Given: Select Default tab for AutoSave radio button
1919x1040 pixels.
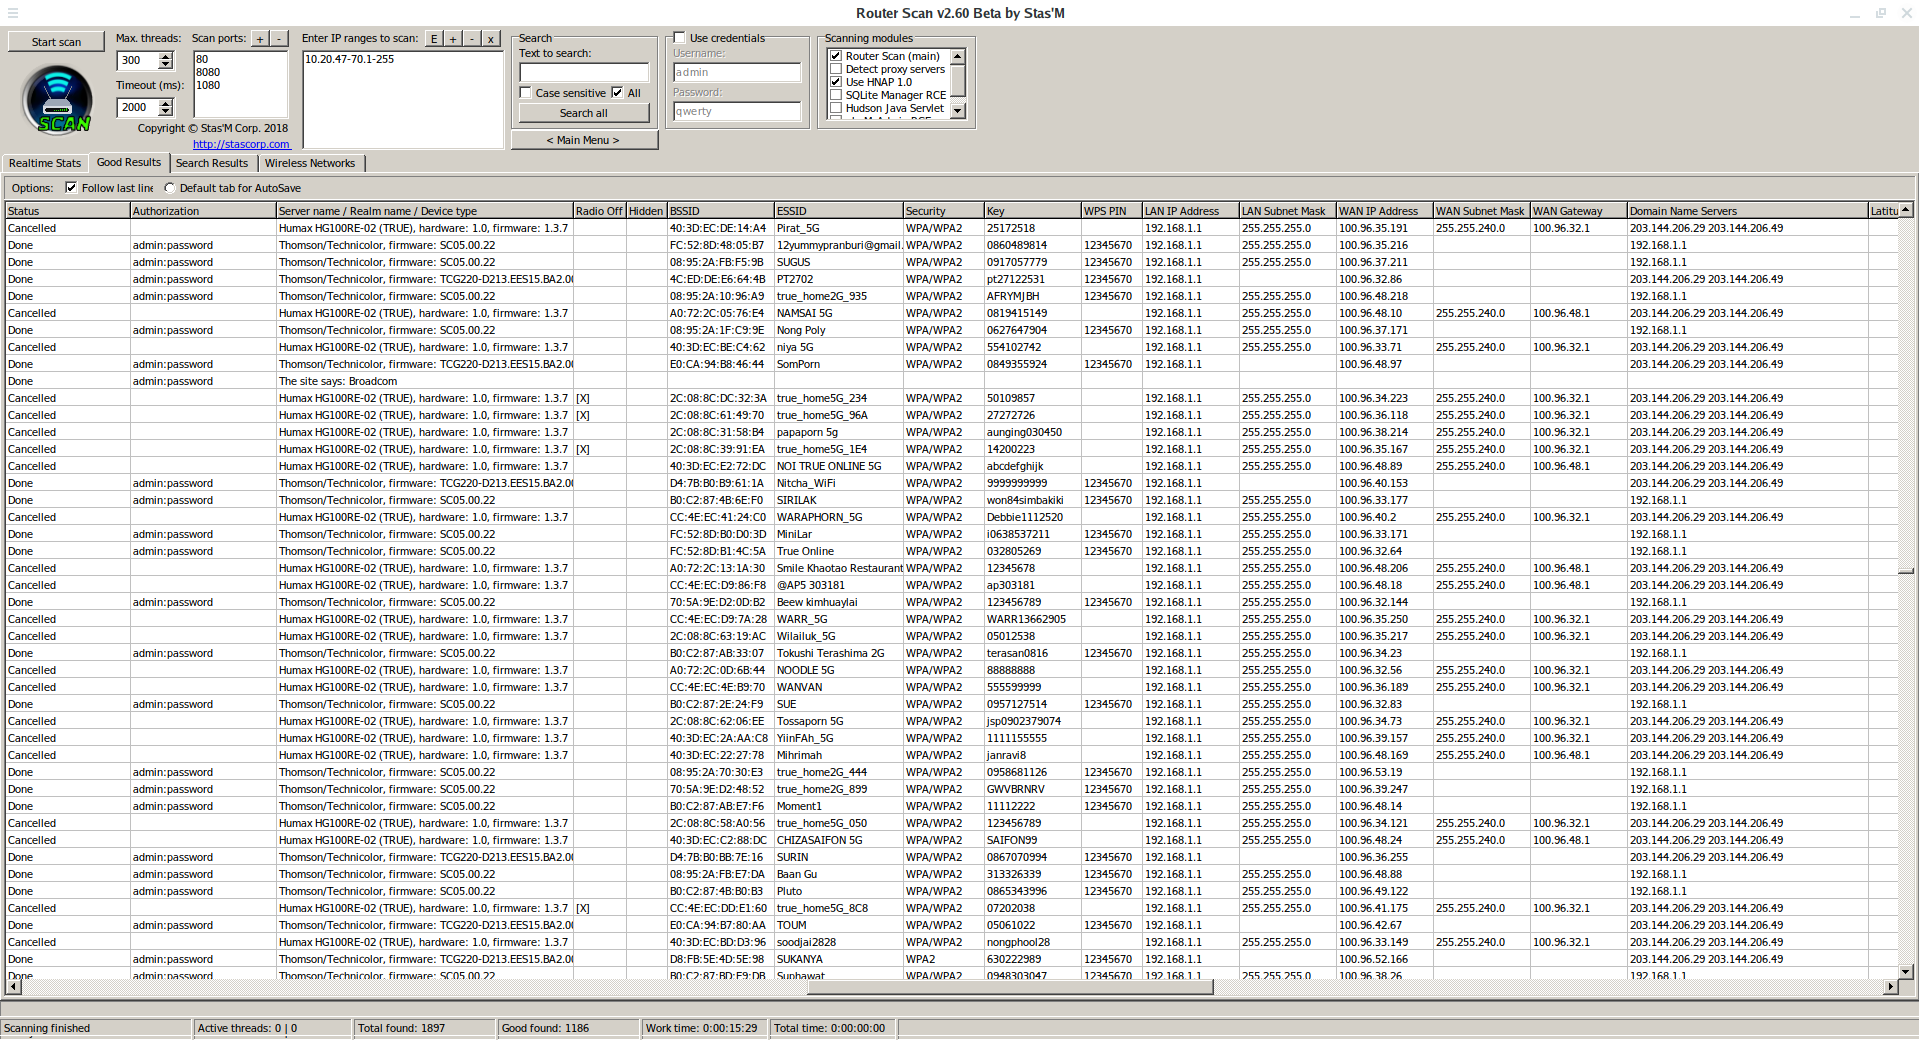Looking at the screenshot, I should tap(170, 188).
